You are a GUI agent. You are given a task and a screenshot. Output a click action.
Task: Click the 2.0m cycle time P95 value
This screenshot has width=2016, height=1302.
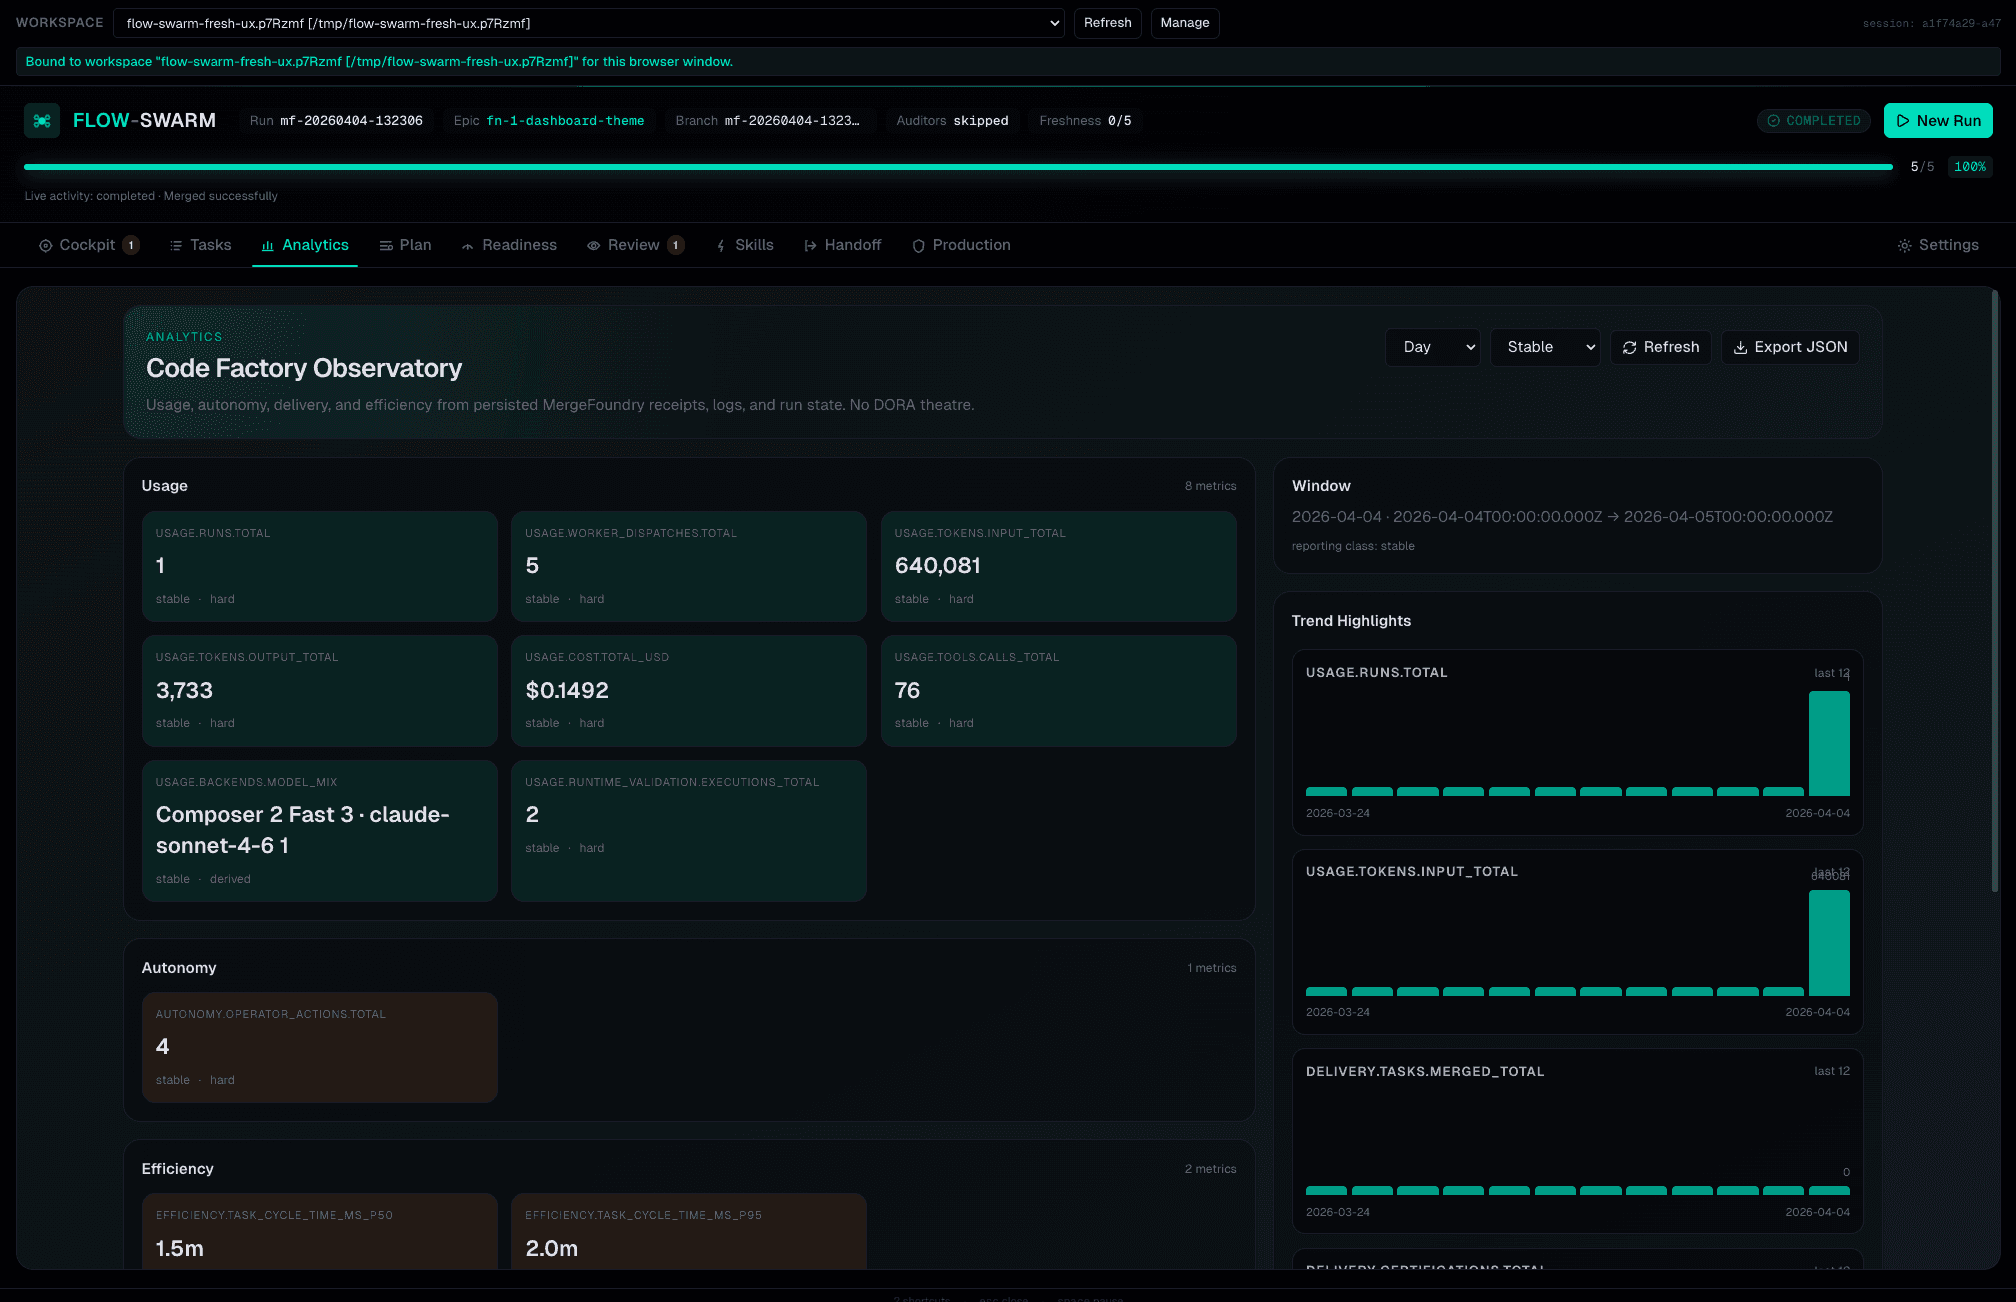pyautogui.click(x=552, y=1249)
